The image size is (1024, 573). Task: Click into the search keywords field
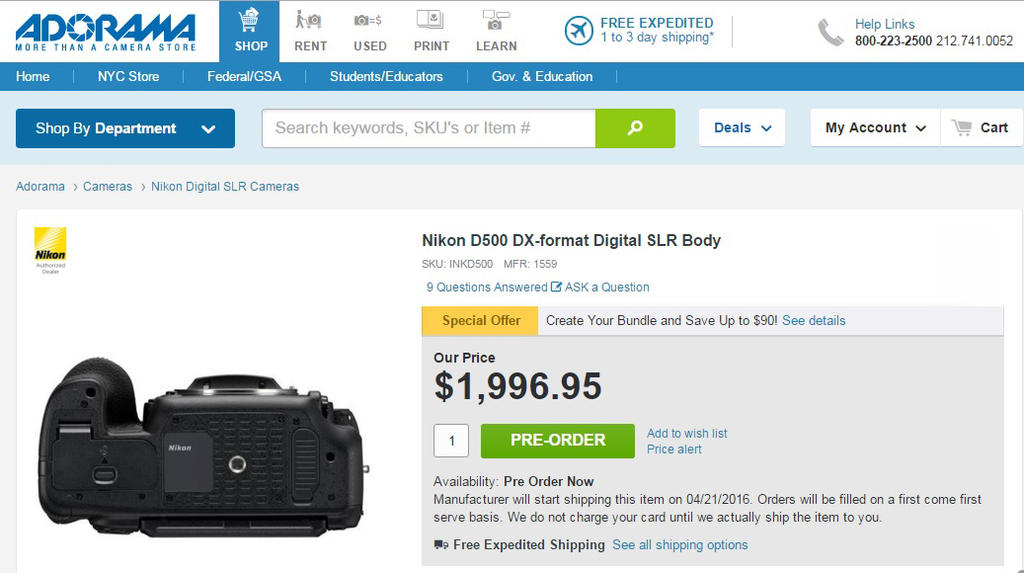tap(428, 128)
